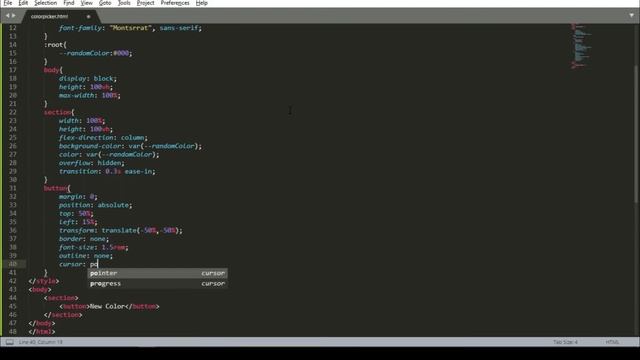This screenshot has width=640, height=360.
Task: Click line number 40 in the gutter
Action: coord(13,264)
